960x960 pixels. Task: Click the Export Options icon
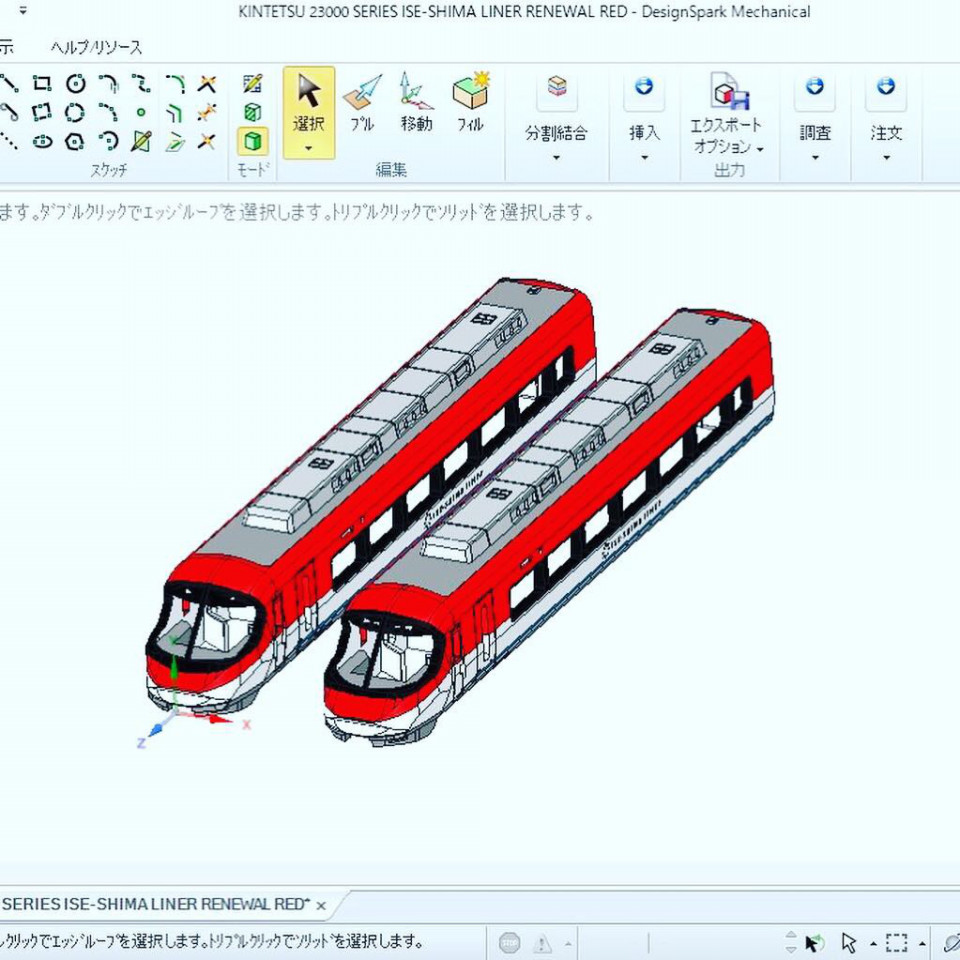pos(729,91)
